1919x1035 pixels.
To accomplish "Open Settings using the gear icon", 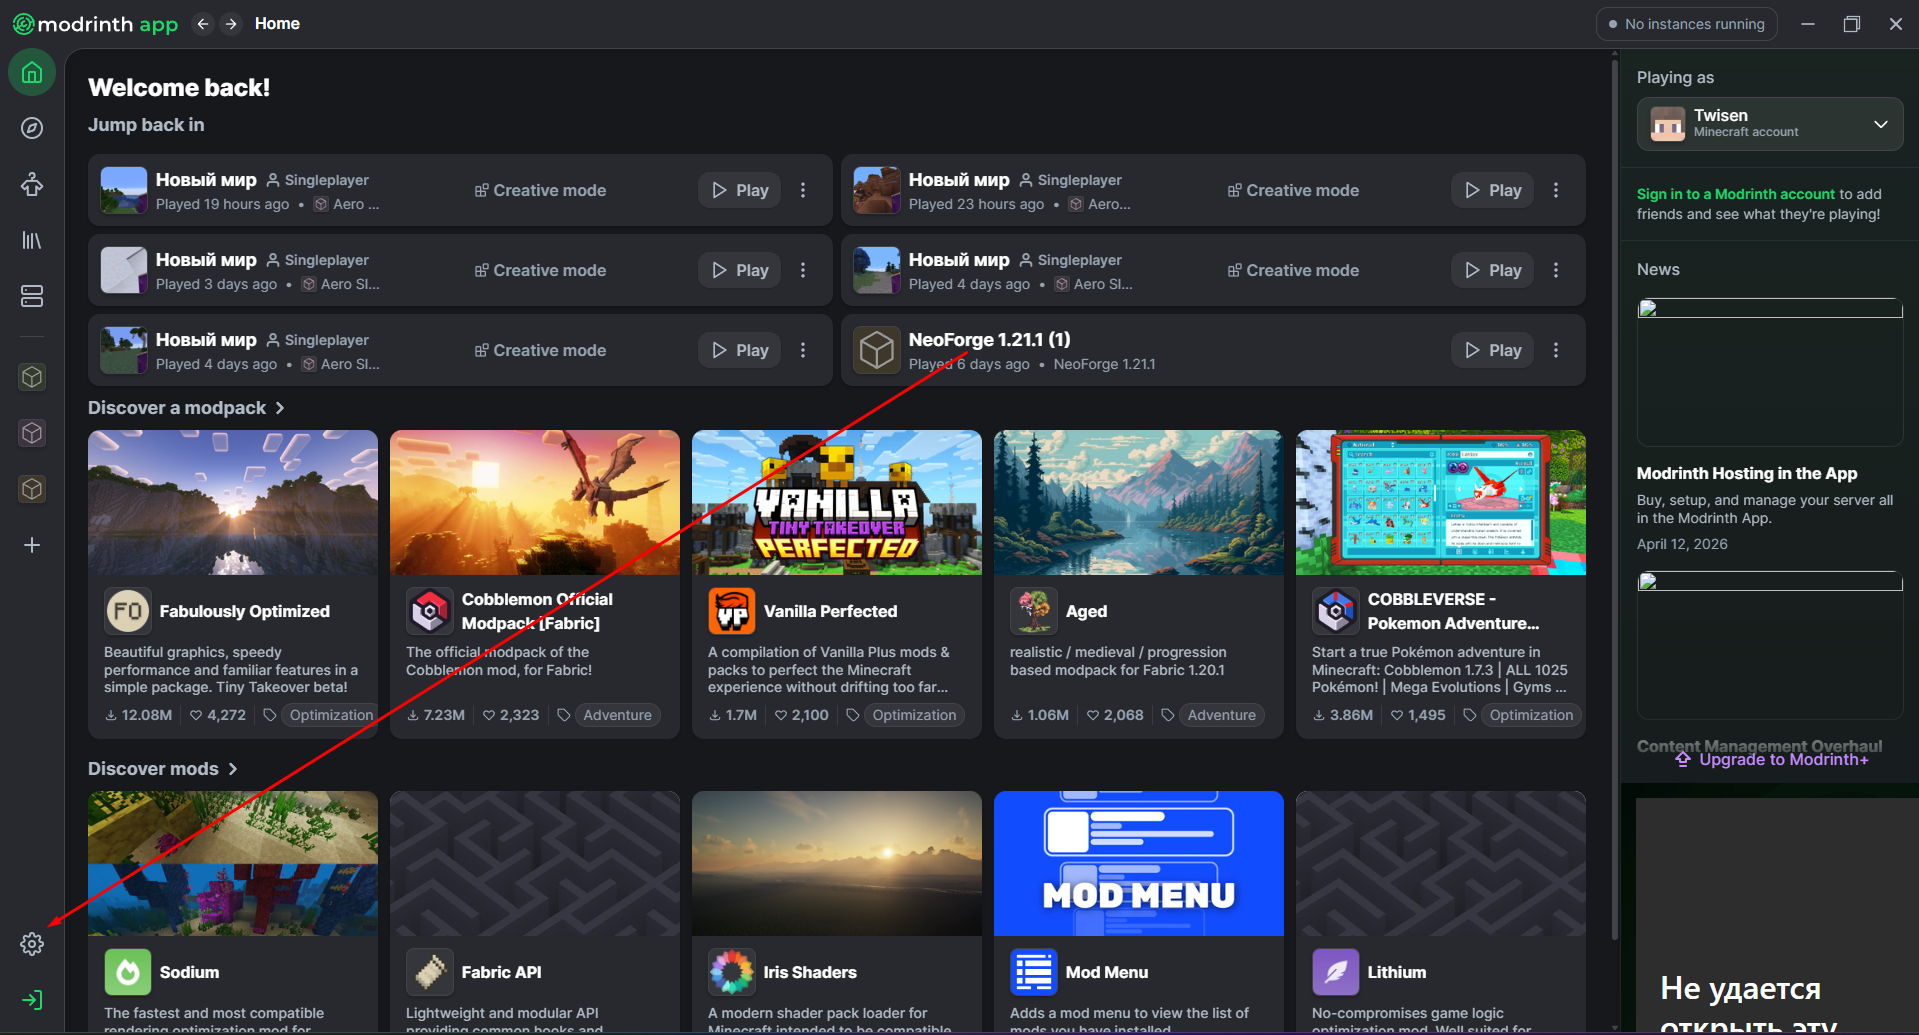I will pyautogui.click(x=32, y=944).
